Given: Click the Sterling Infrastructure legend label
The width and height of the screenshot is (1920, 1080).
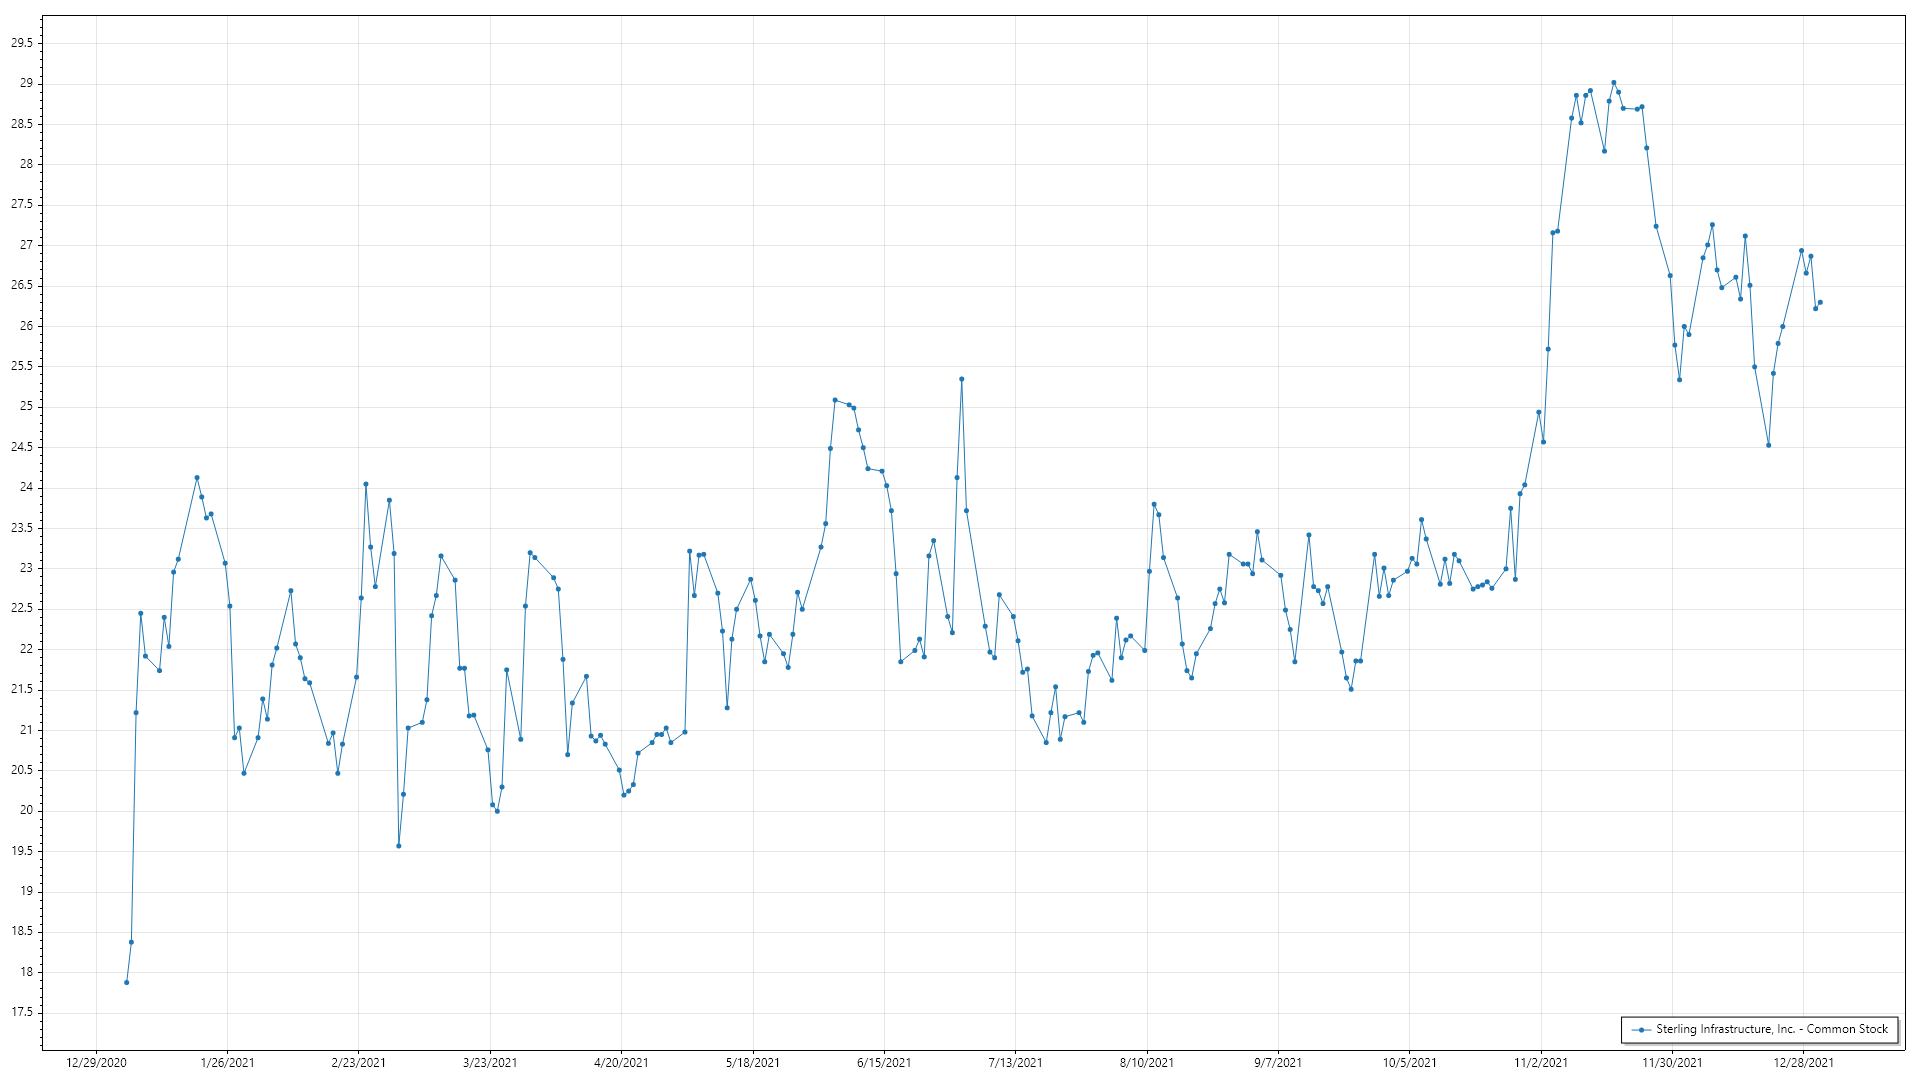Looking at the screenshot, I should pyautogui.click(x=1771, y=1029).
